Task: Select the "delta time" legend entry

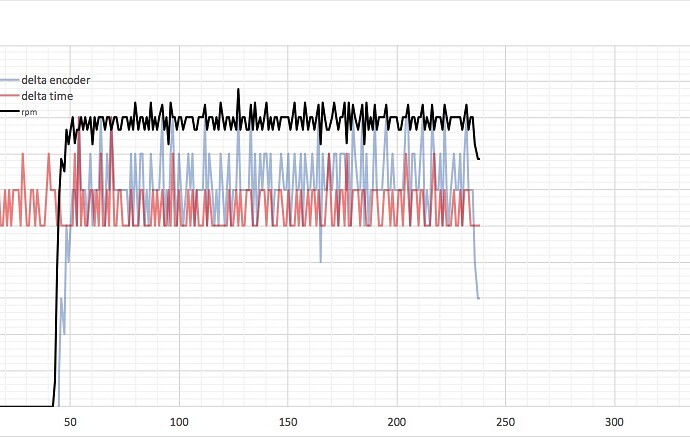Action: 47,96
